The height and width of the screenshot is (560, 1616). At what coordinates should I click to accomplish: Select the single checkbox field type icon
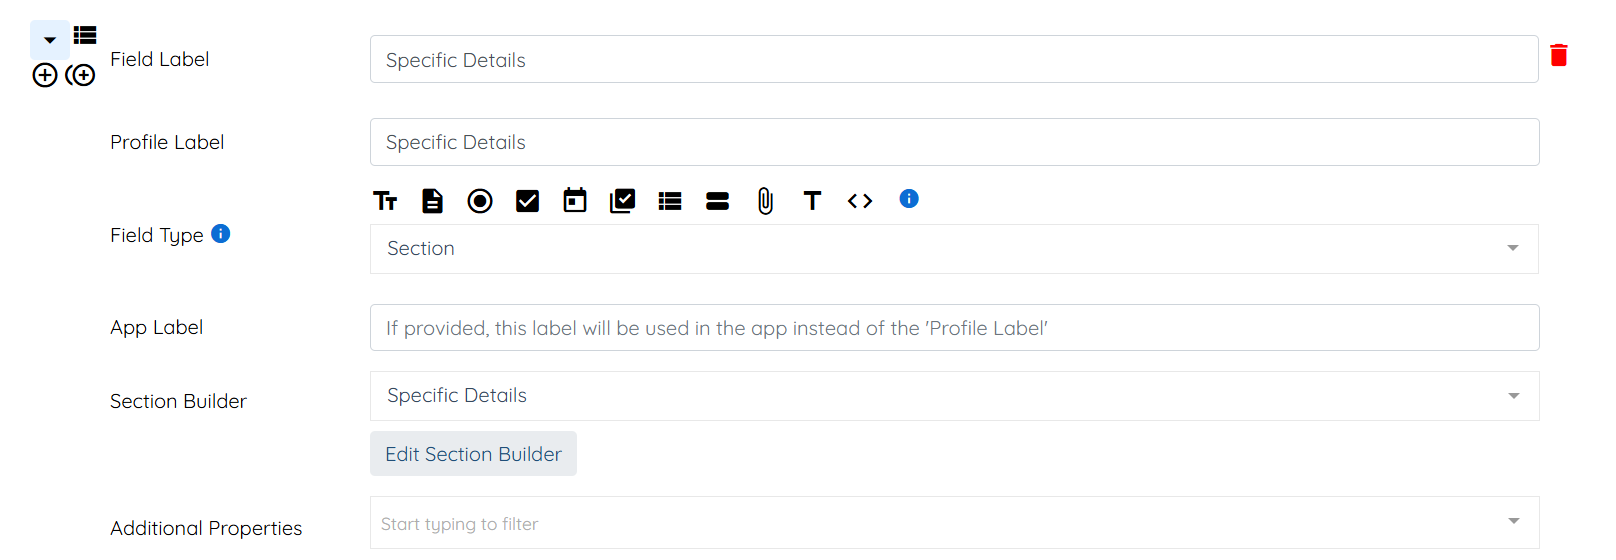pos(527,201)
